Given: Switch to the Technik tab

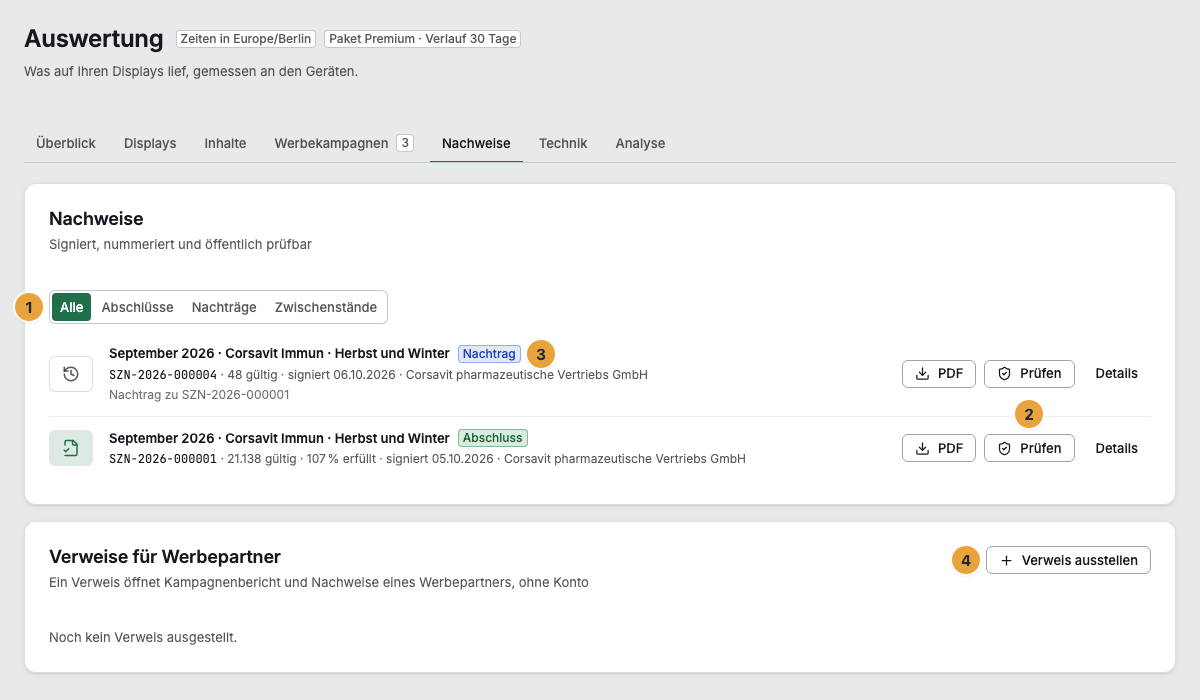Looking at the screenshot, I should tap(563, 143).
